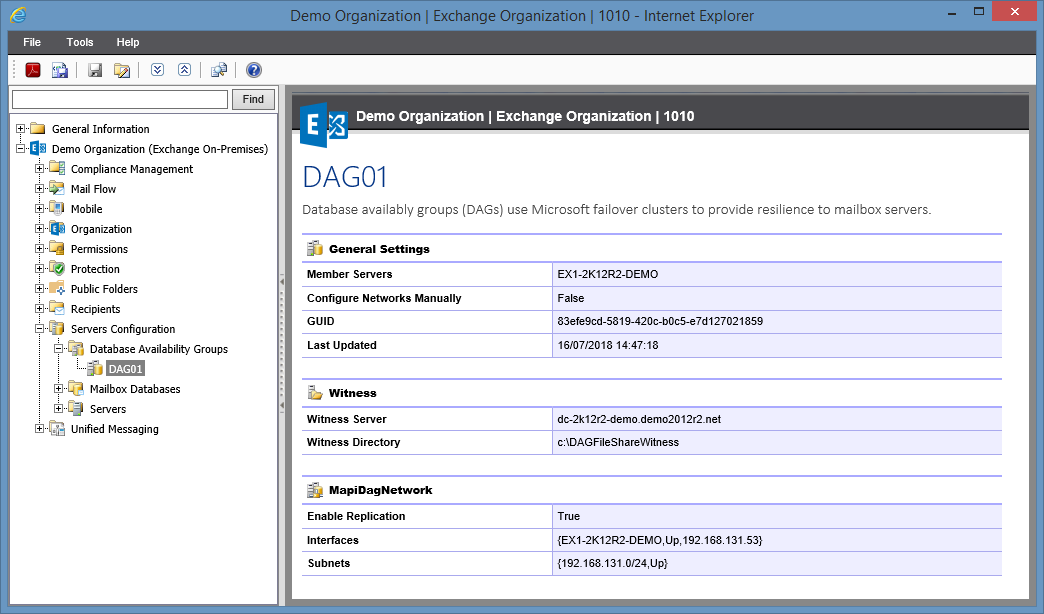Click the Configure Networks Manually label
This screenshot has width=1044, height=614.
[384, 298]
